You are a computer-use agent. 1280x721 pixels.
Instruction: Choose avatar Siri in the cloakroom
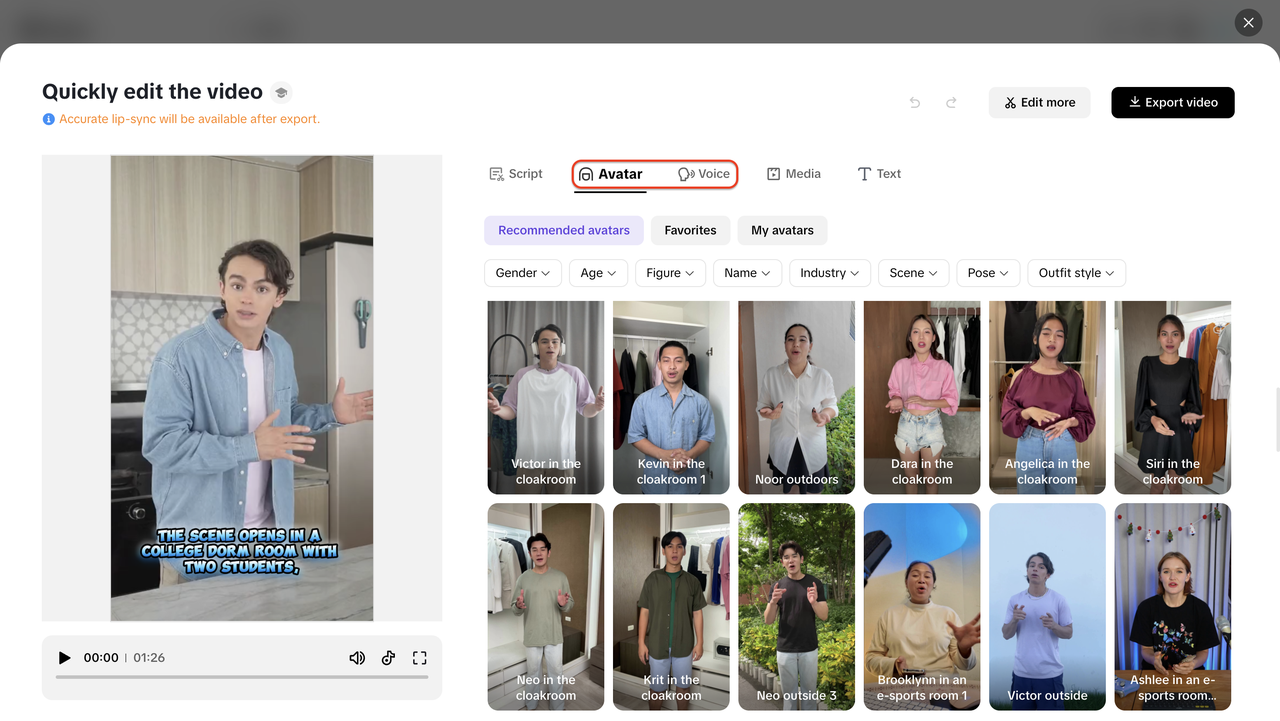click(1173, 398)
